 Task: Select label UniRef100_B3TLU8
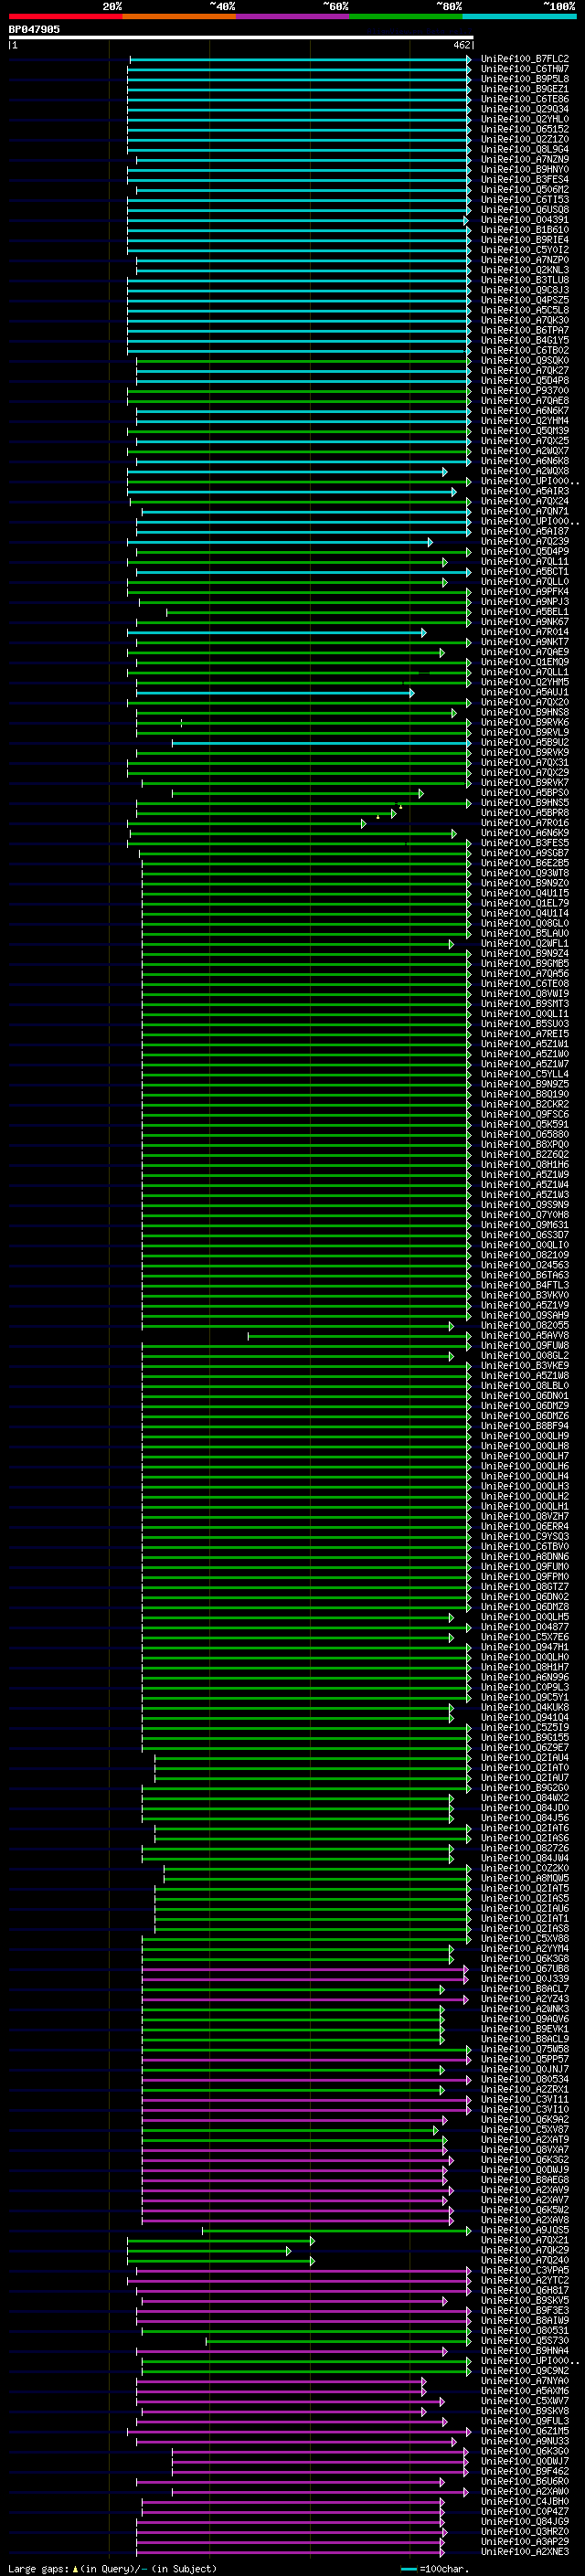[x=524, y=280]
